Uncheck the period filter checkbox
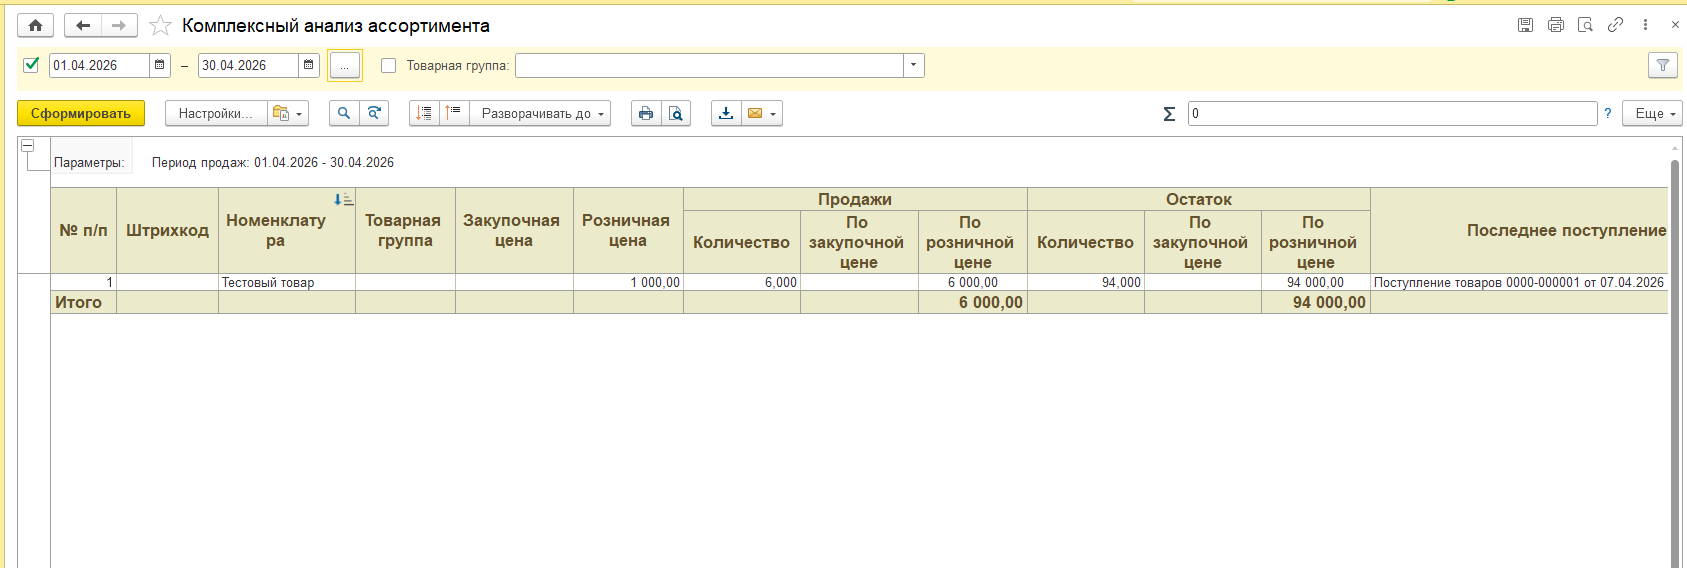The width and height of the screenshot is (1687, 568). (x=31, y=65)
